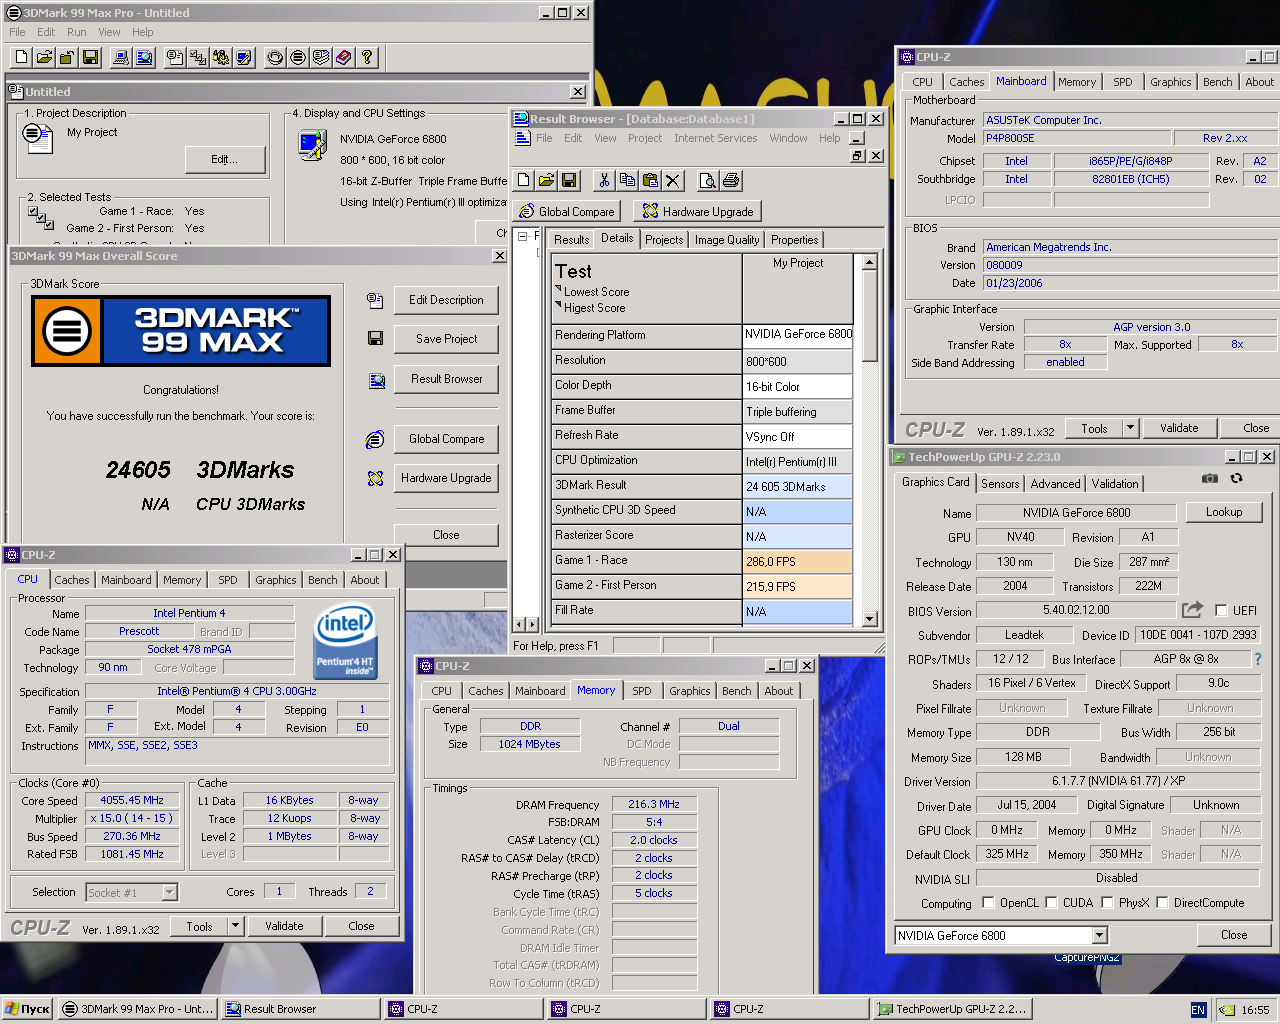Toggle PhysX checkbox in GPU-Z
Viewport: 1280px width, 1024px height.
[1108, 902]
